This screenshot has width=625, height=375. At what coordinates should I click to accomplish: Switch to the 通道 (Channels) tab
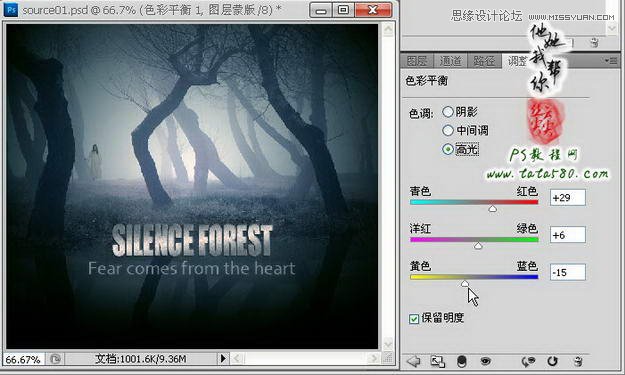click(x=450, y=61)
